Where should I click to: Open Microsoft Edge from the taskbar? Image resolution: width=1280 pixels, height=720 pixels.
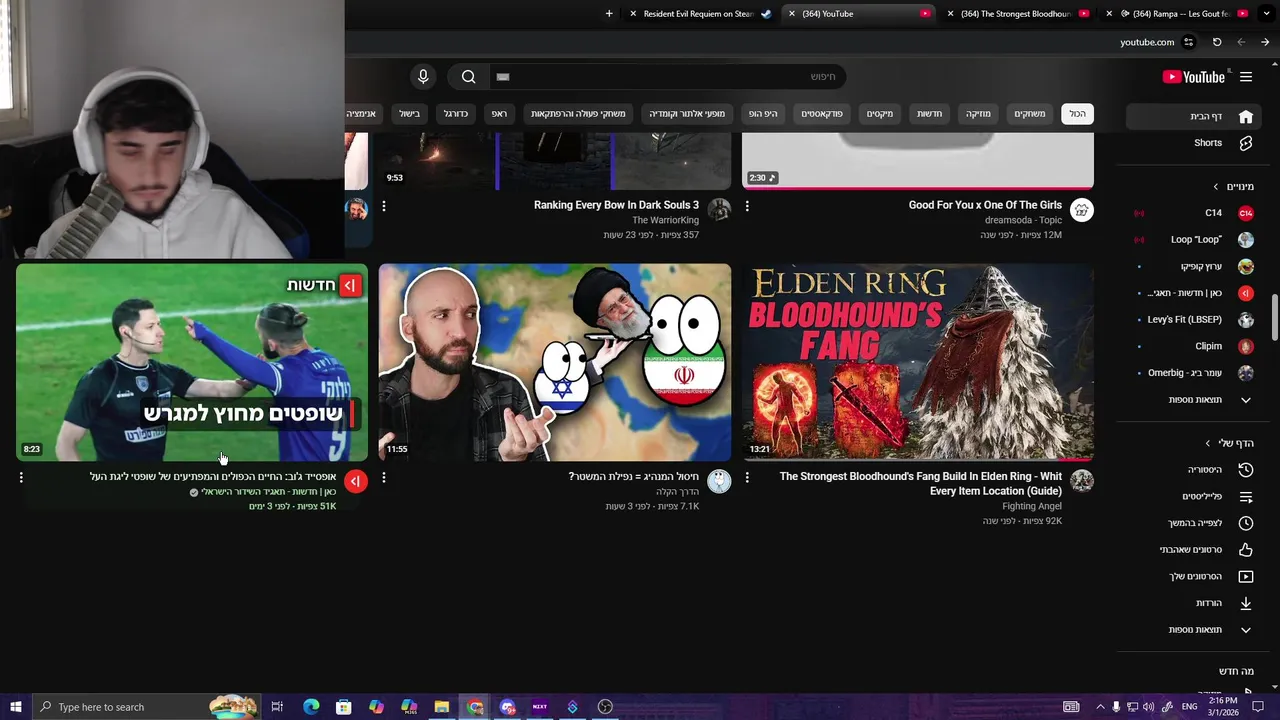pyautogui.click(x=311, y=707)
